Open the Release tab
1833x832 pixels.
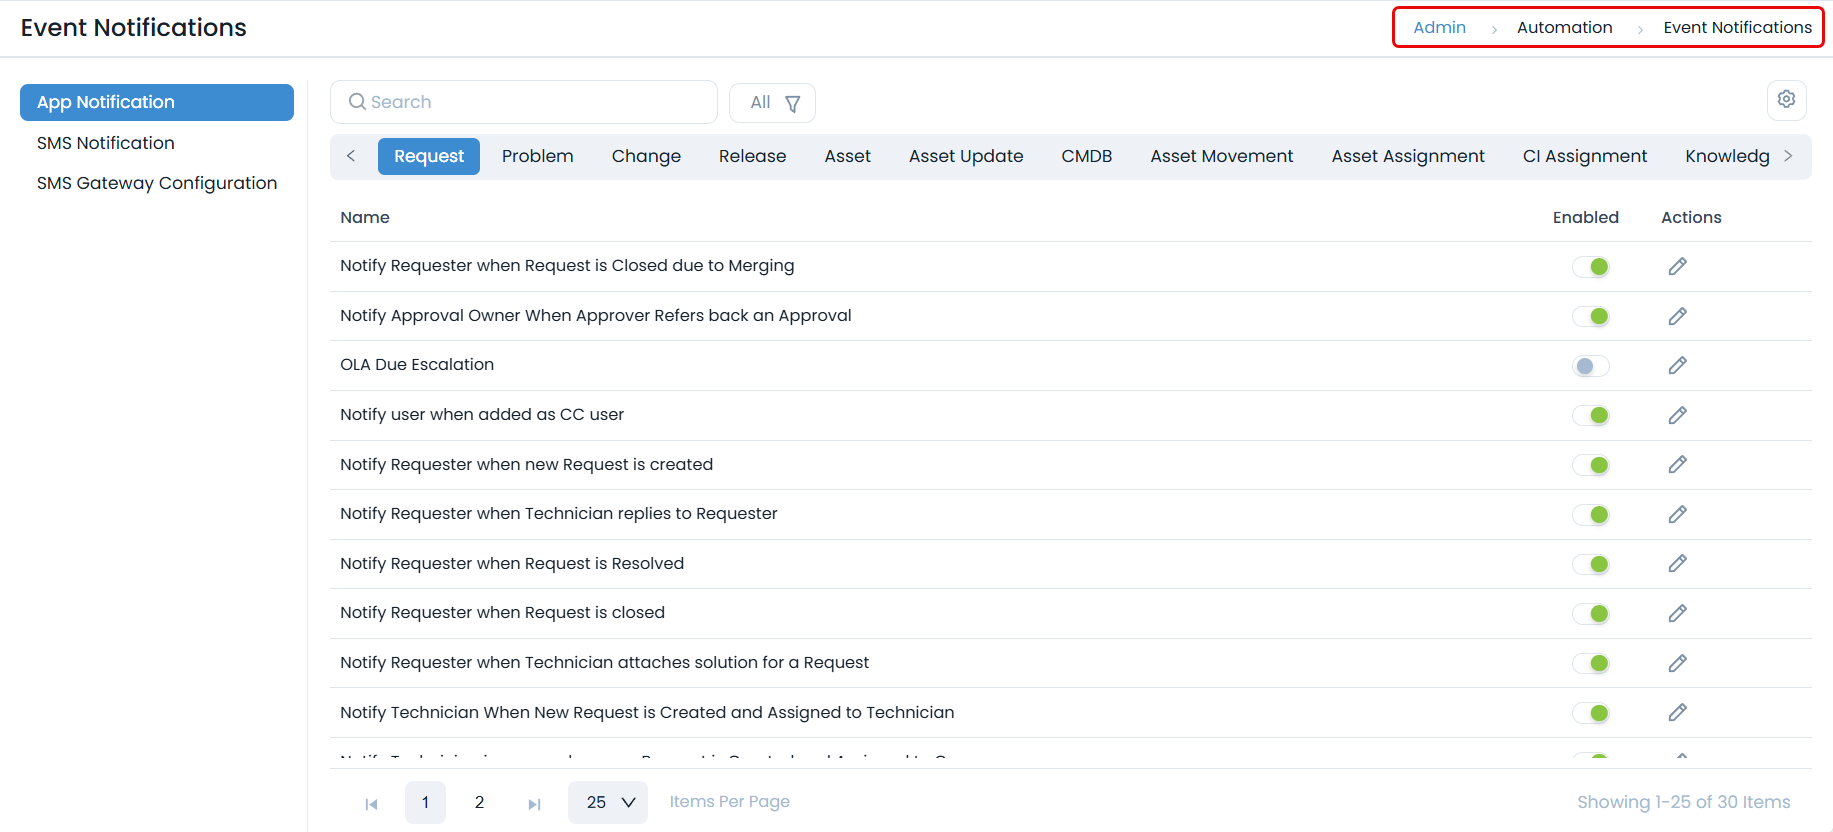click(x=752, y=156)
